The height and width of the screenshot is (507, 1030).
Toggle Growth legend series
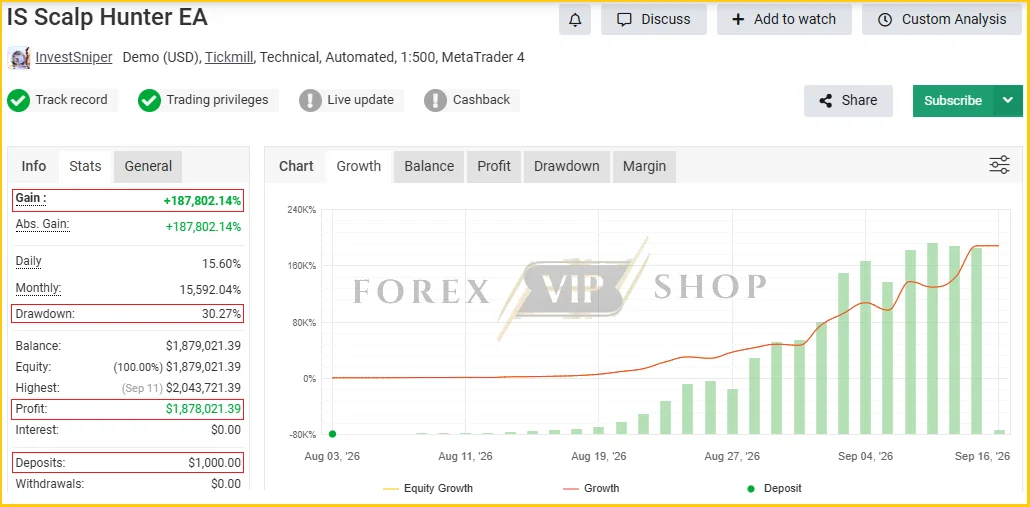[591, 489]
